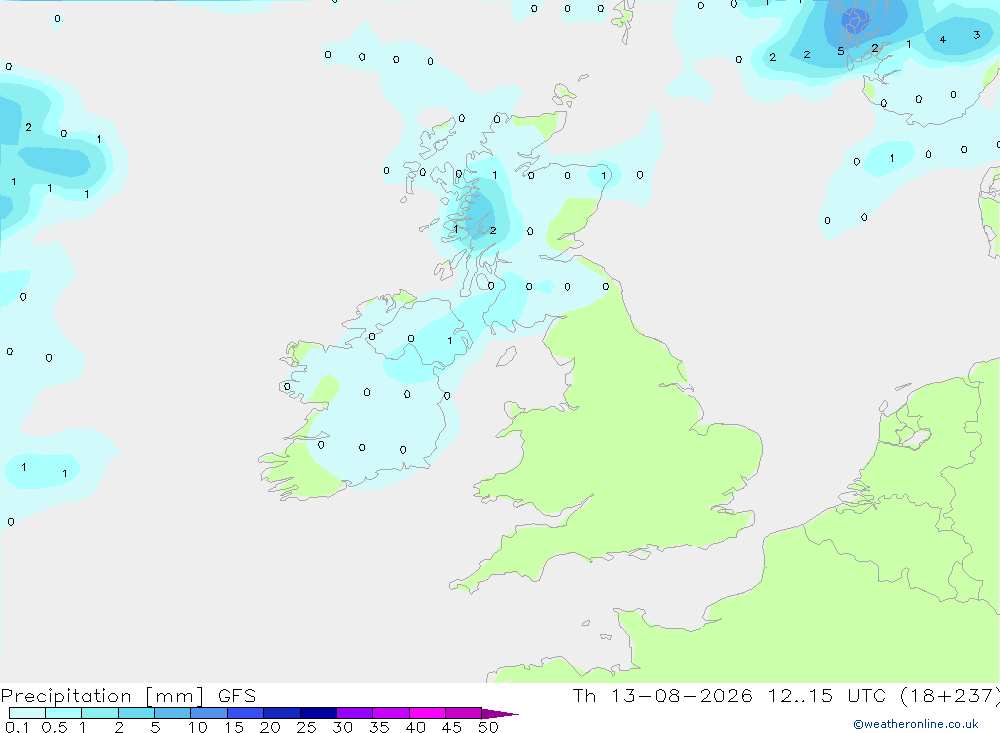Select the 5 to 10 mm legend swatch
The height and width of the screenshot is (733, 1000).
coord(173,713)
